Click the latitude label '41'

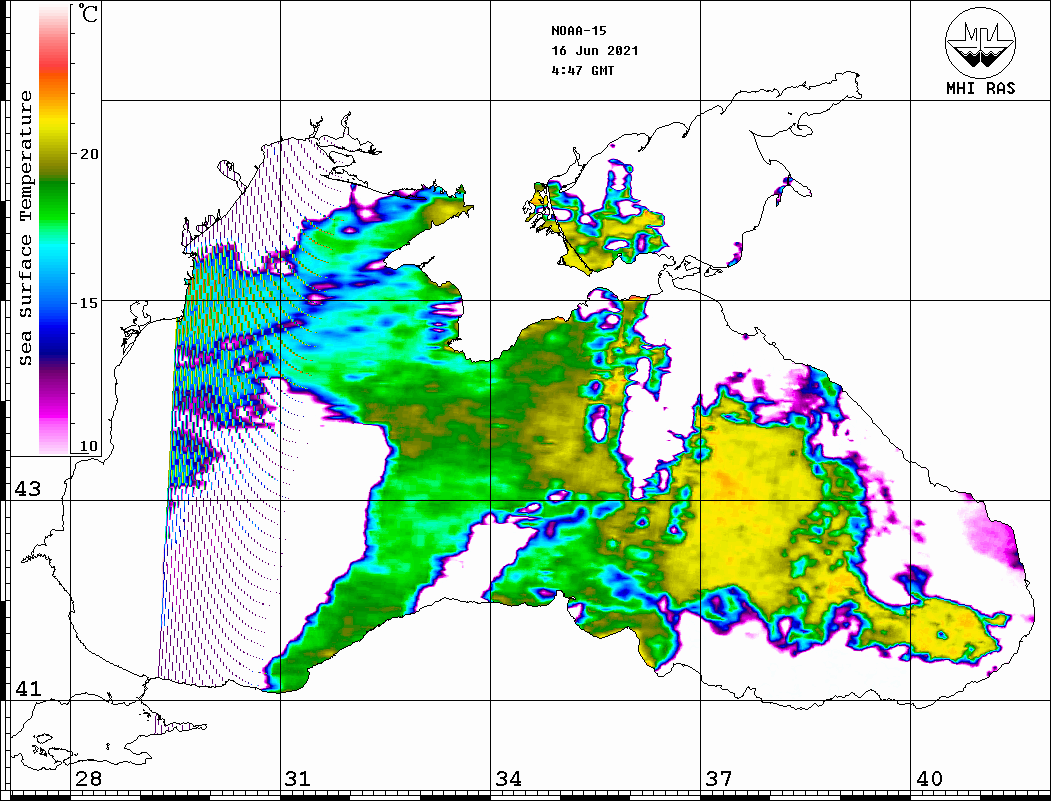coord(27,689)
